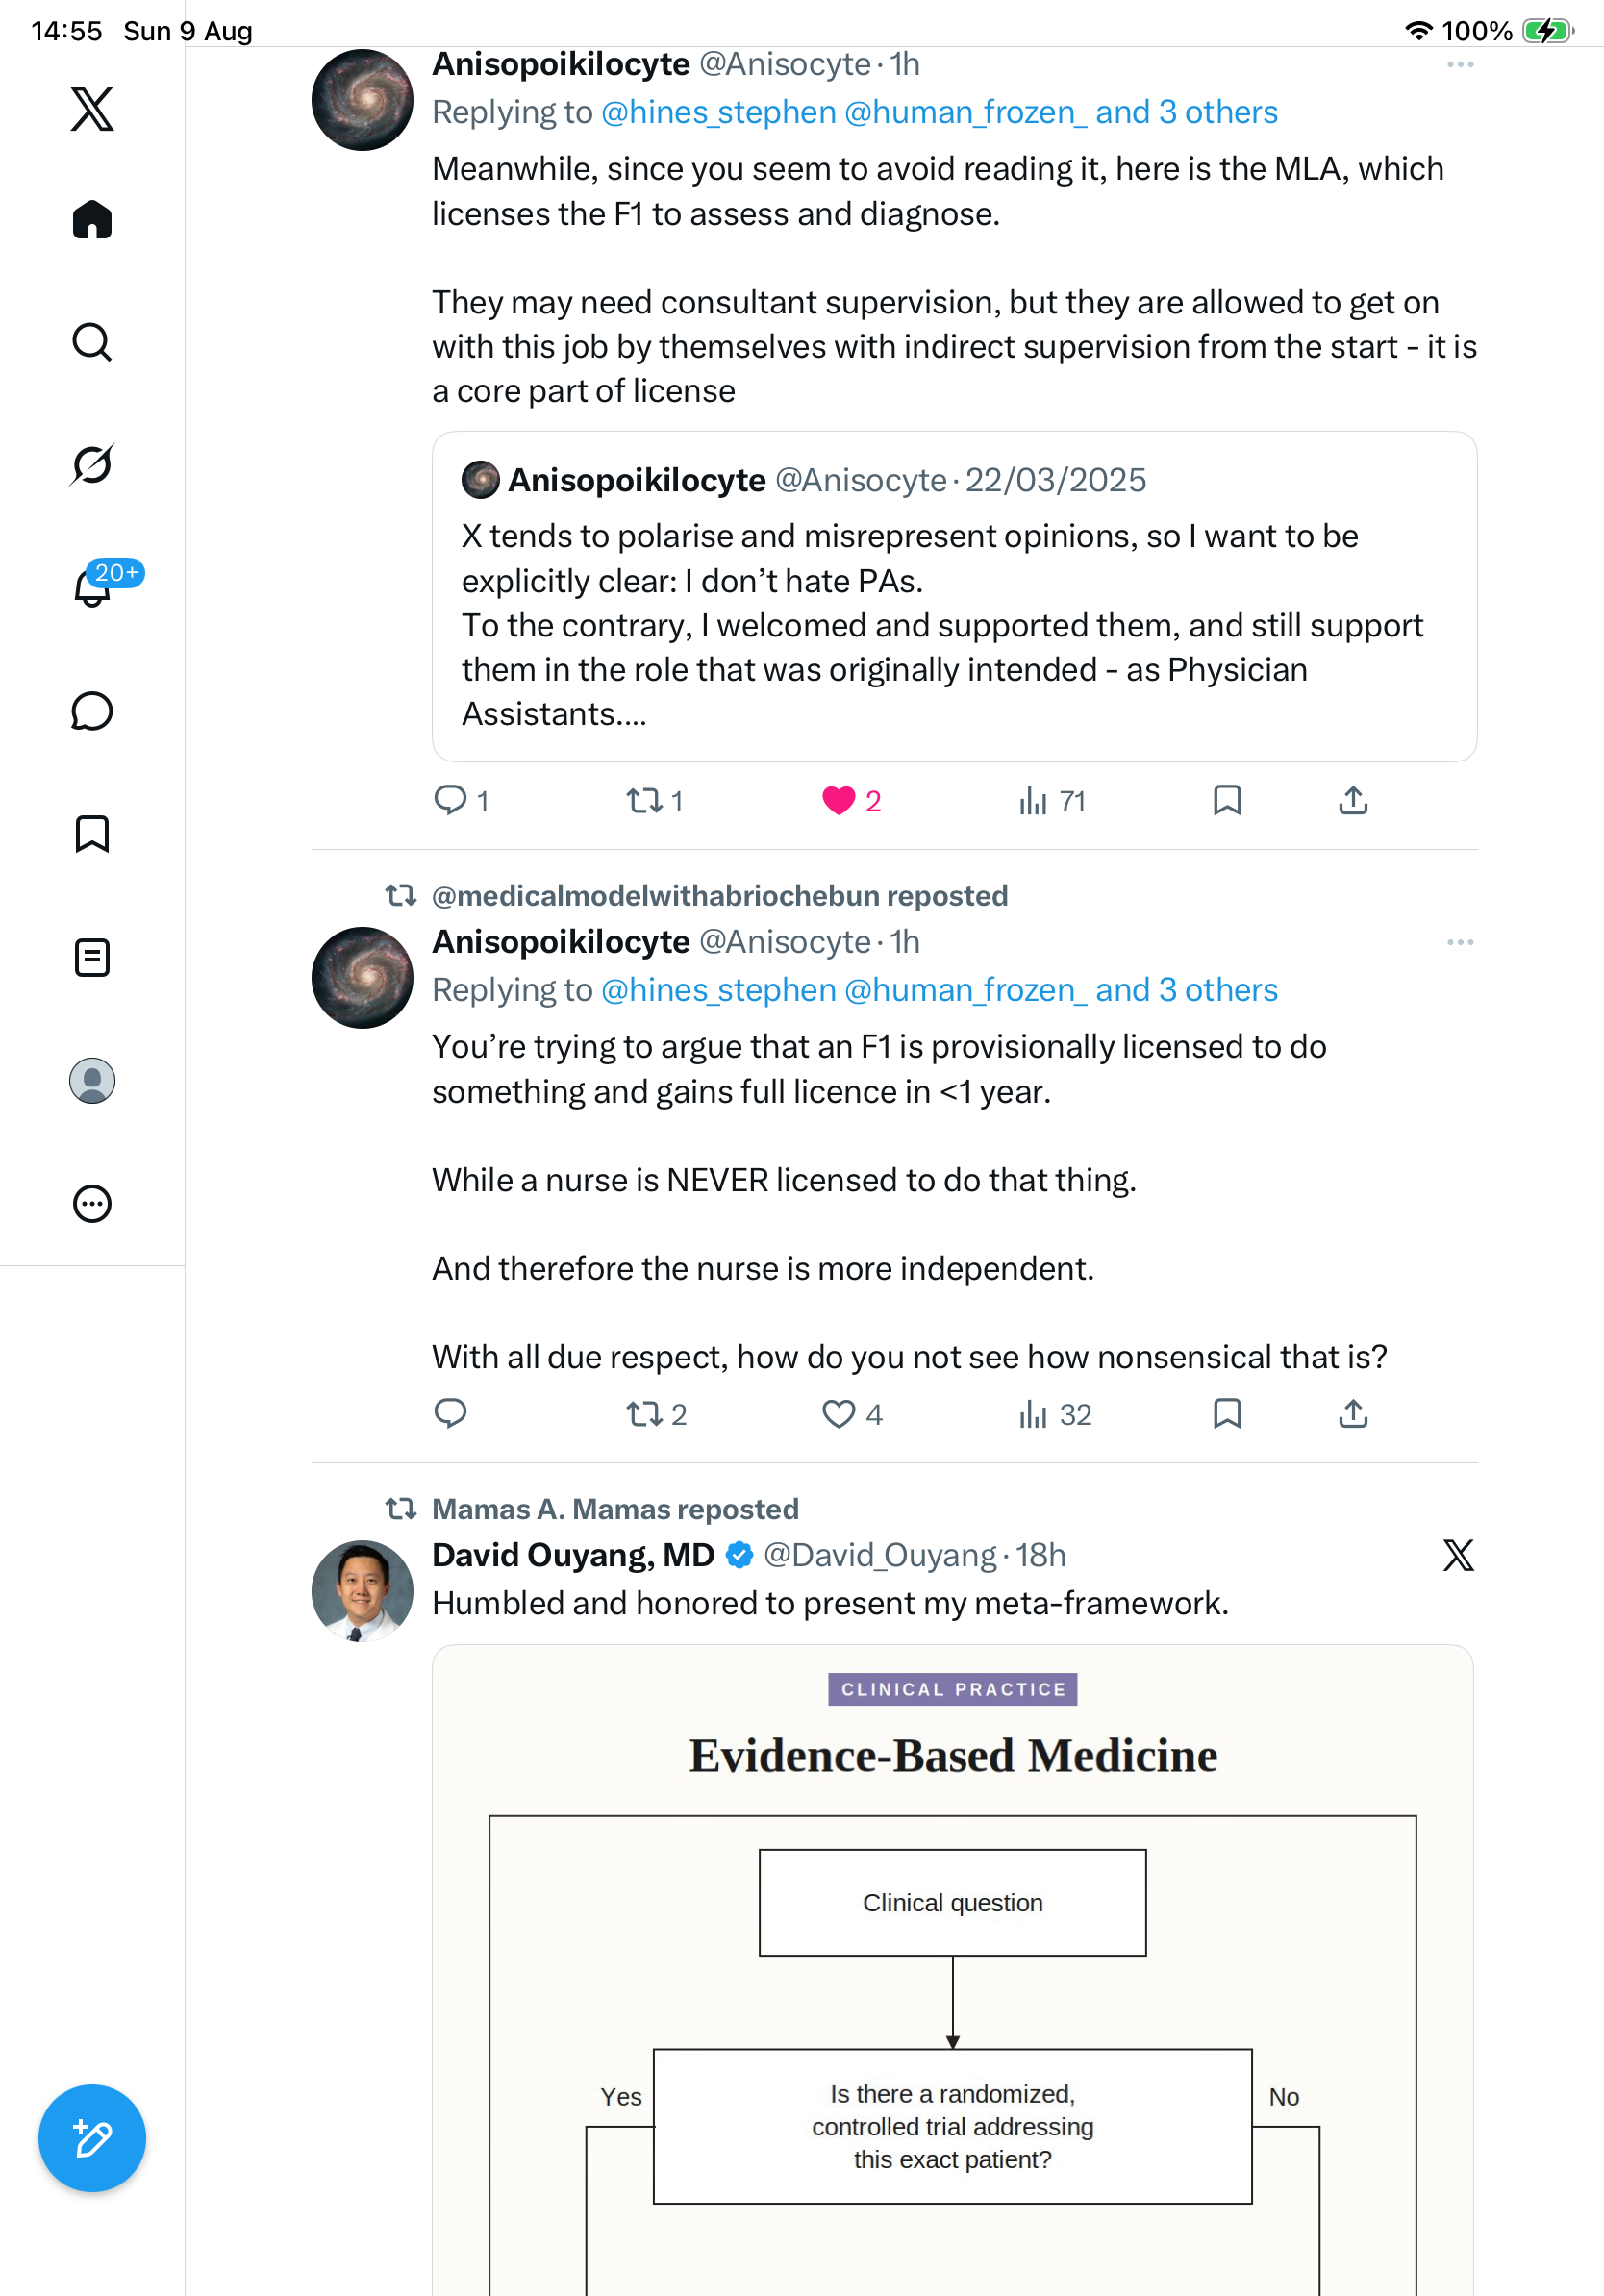1604x2296 pixels.
Task: Repost the first post with 1 repost
Action: point(654,801)
